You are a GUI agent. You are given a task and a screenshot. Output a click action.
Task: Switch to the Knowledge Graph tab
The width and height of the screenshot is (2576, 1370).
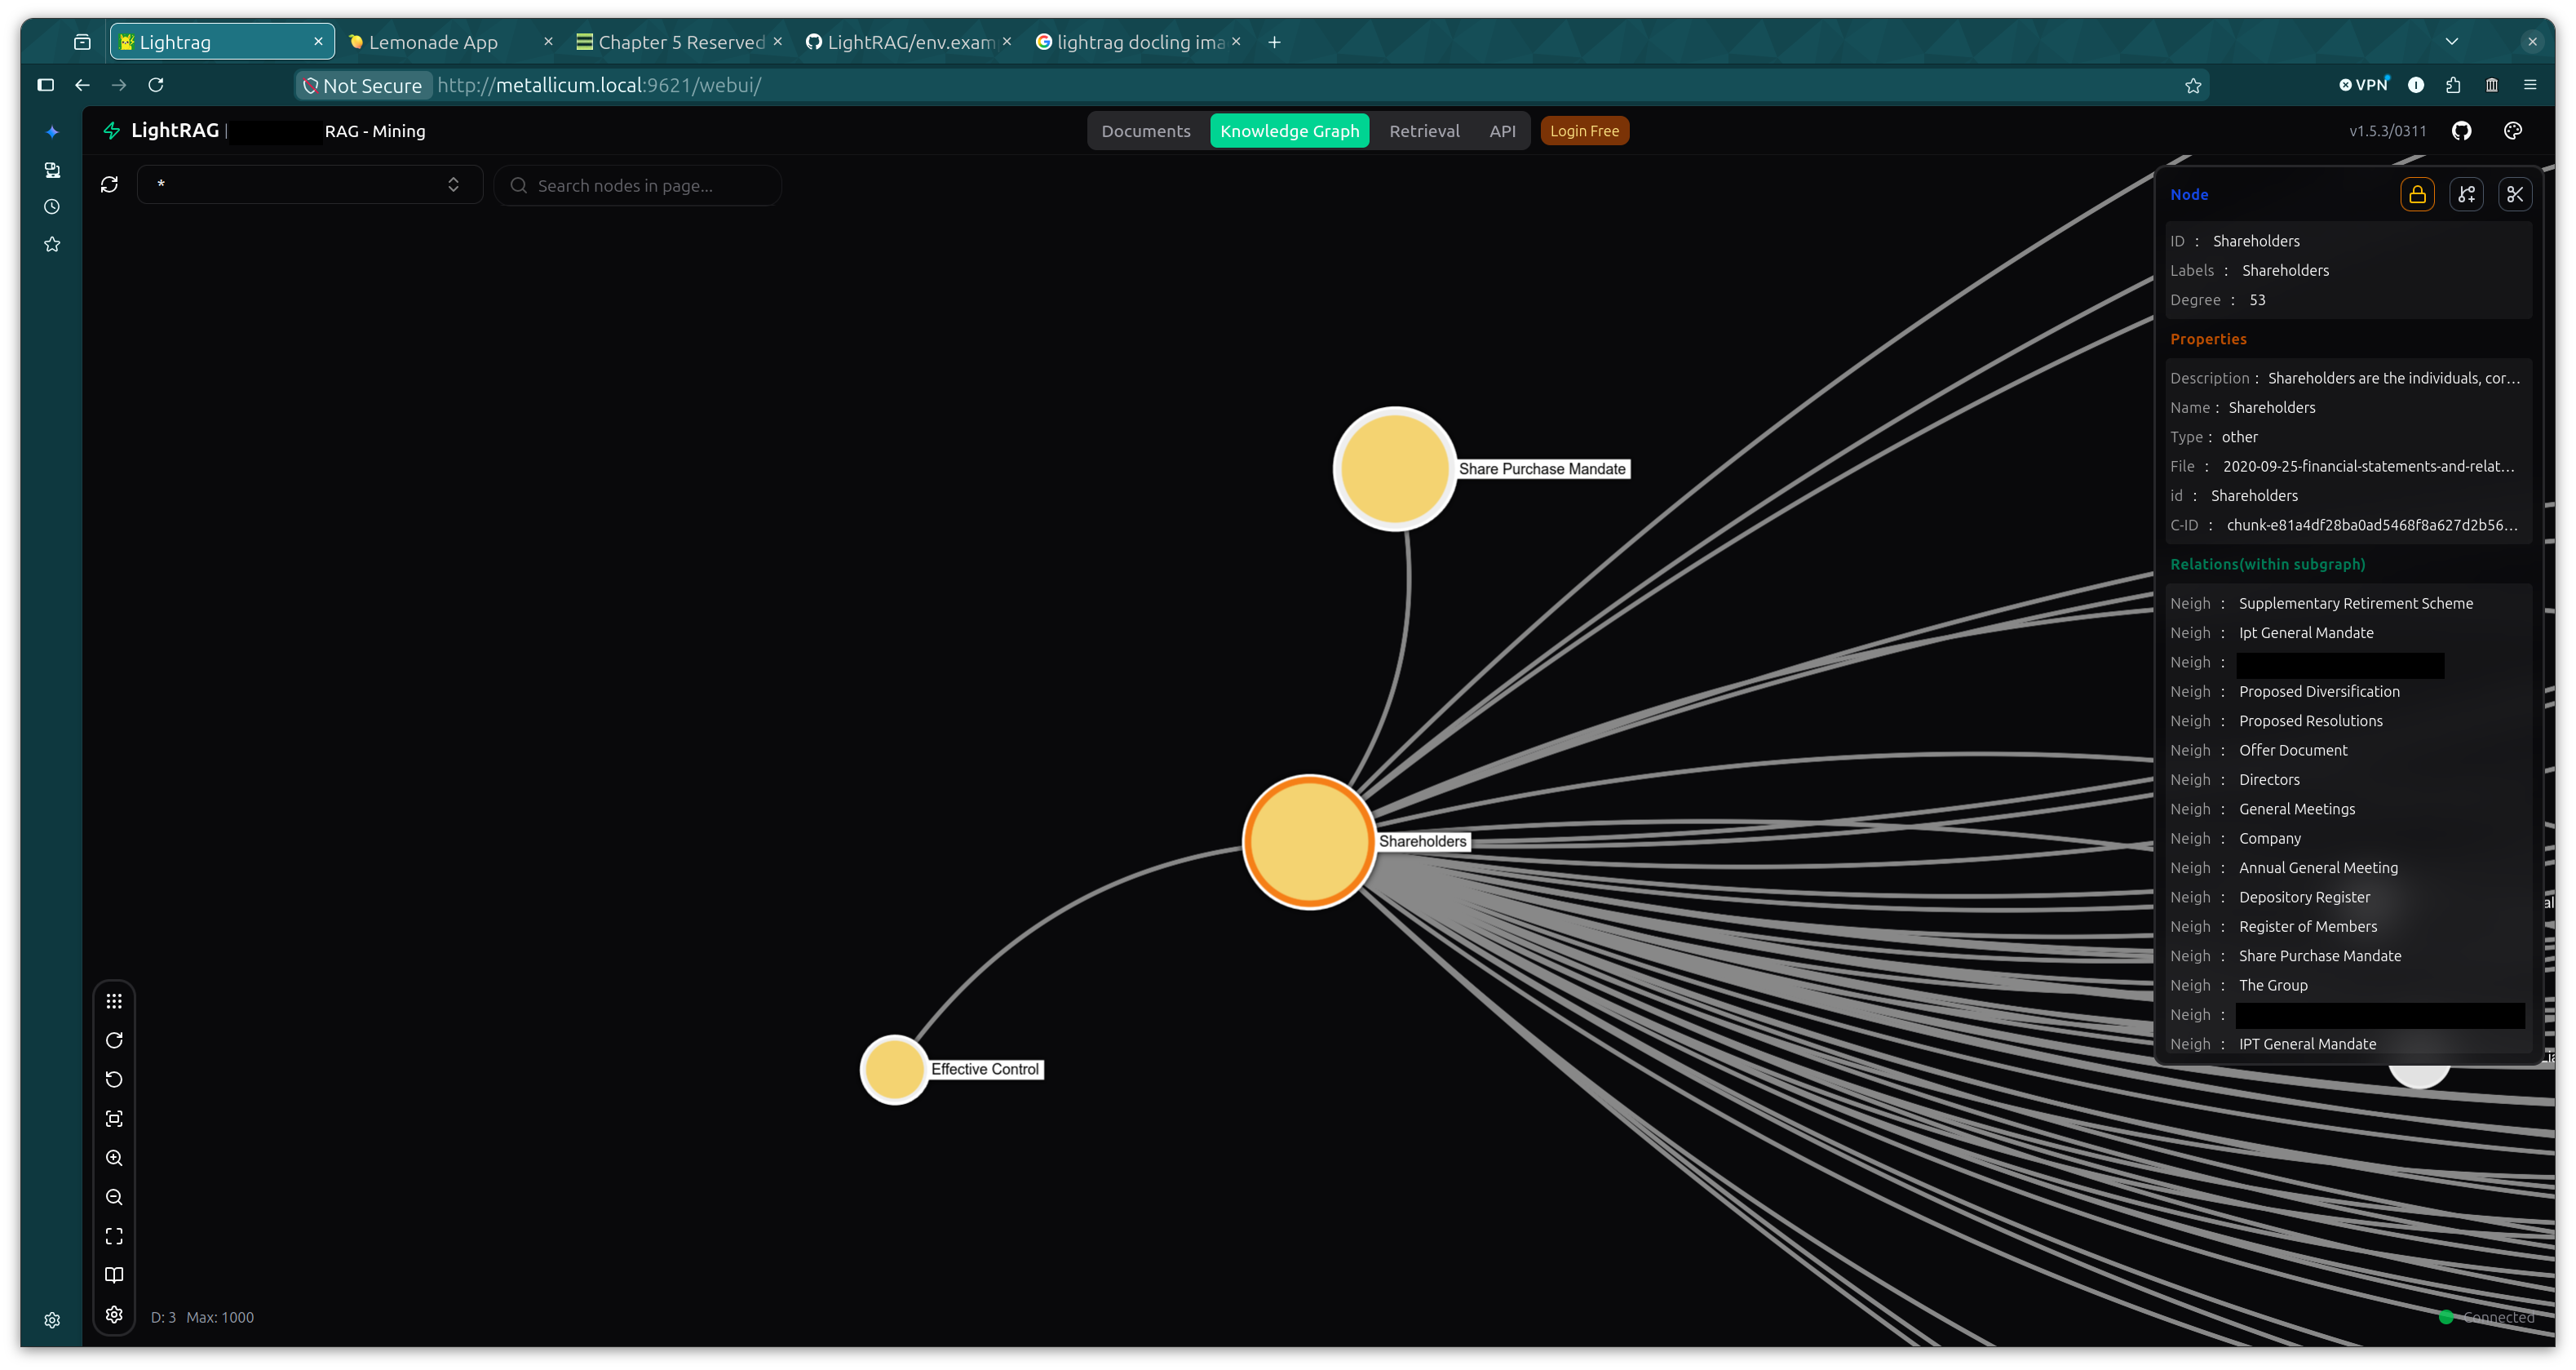[x=1289, y=131]
